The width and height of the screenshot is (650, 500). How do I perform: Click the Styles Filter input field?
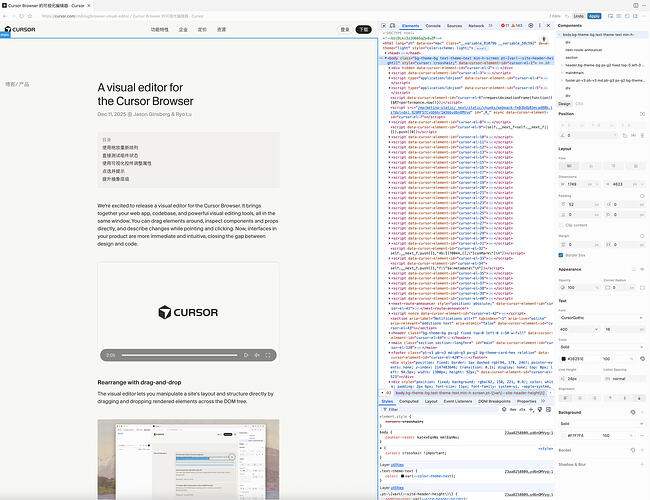[x=439, y=409]
